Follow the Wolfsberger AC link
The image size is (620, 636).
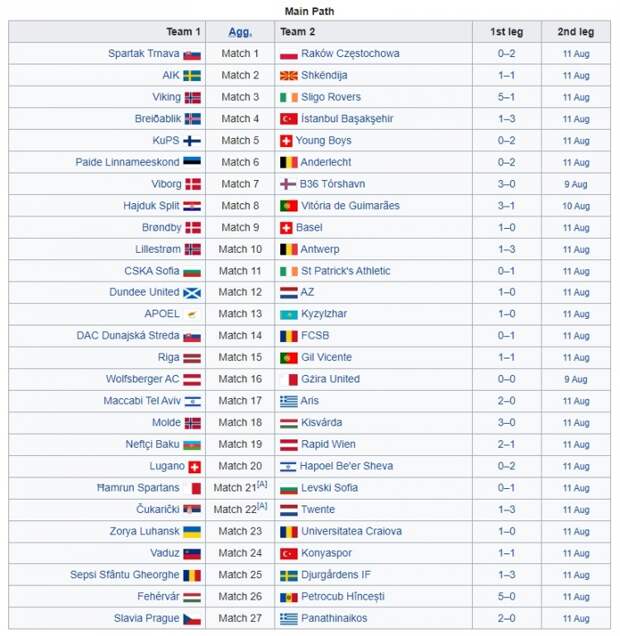[142, 379]
